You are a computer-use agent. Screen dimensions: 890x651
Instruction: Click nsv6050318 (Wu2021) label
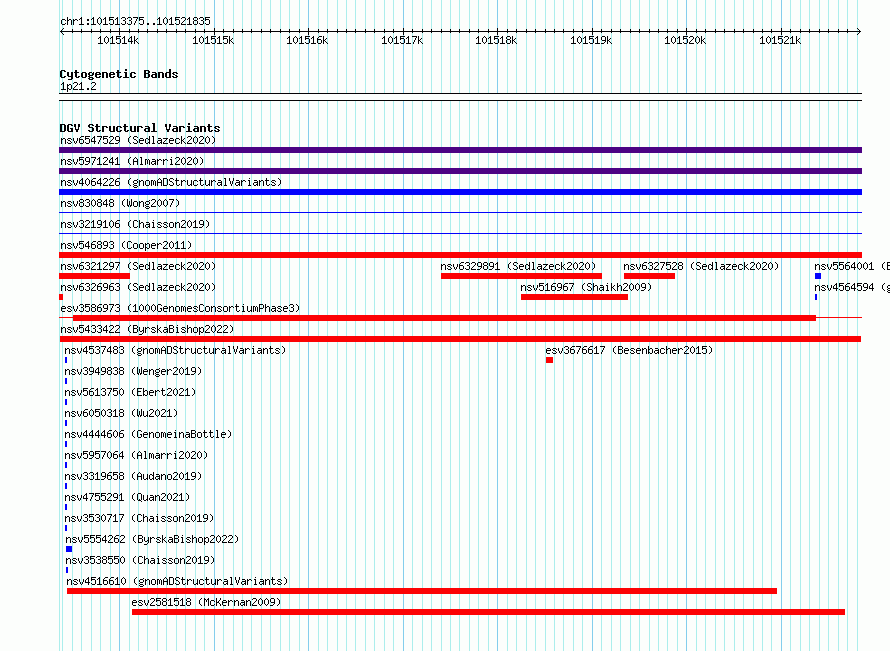[x=121, y=413]
